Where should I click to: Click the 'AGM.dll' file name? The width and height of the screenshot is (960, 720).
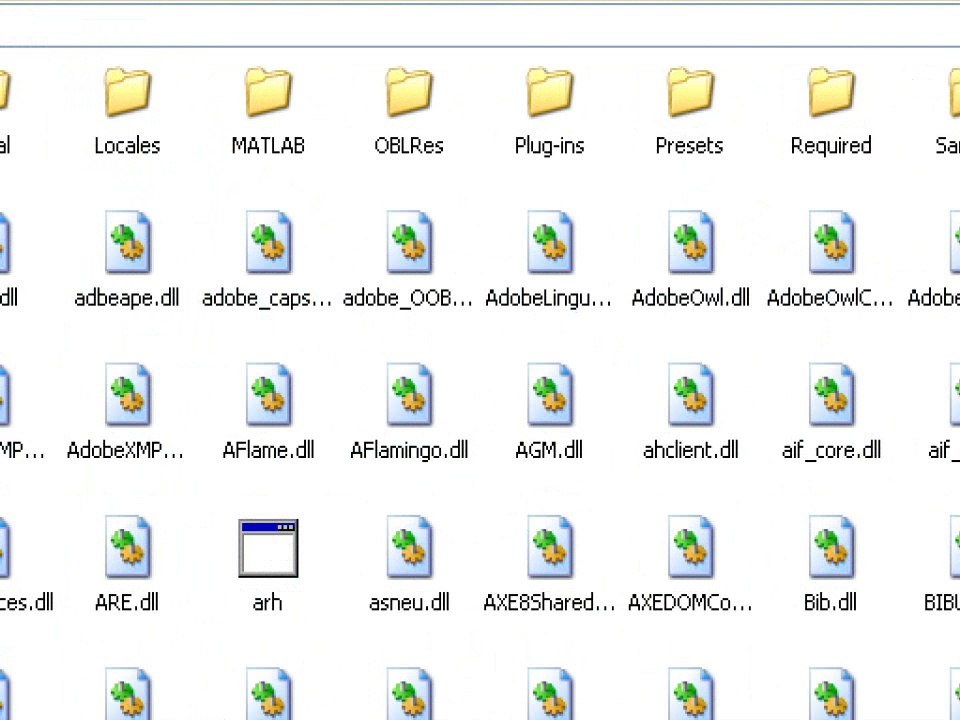click(549, 451)
